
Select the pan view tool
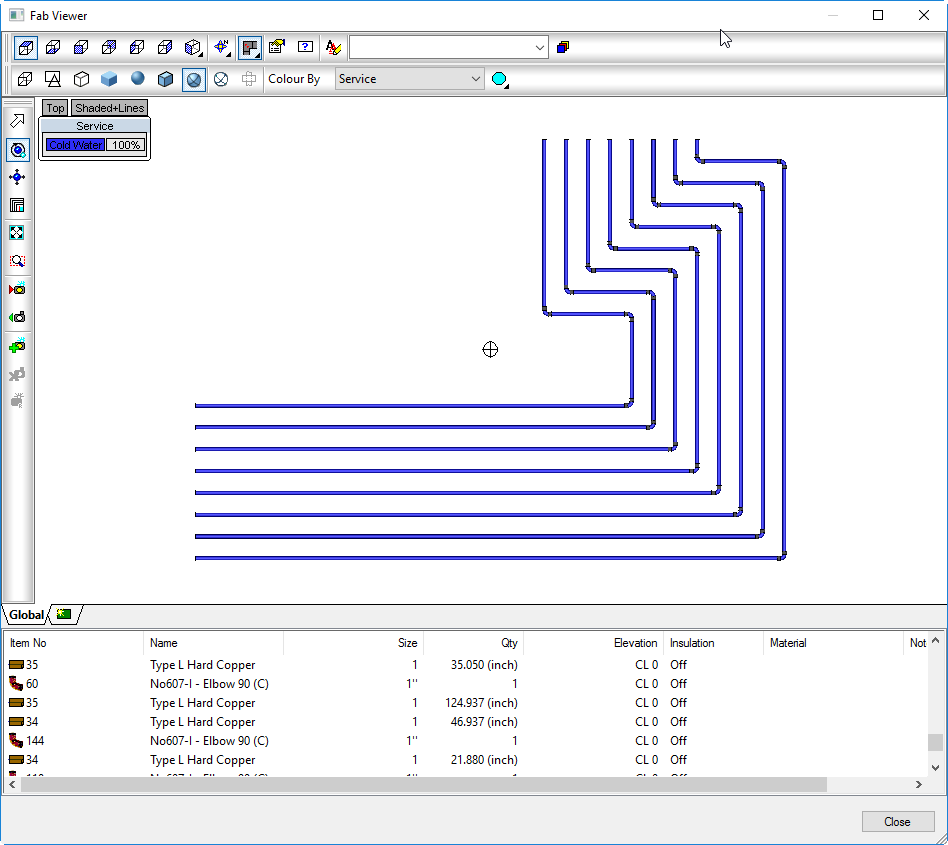[x=17, y=177]
